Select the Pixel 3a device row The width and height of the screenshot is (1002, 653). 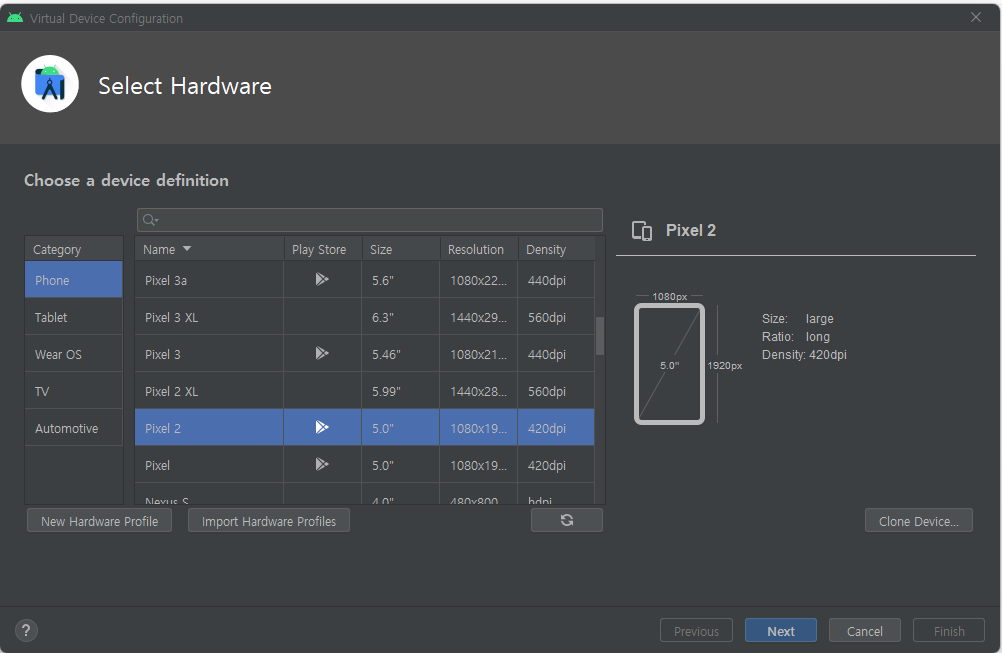point(364,280)
